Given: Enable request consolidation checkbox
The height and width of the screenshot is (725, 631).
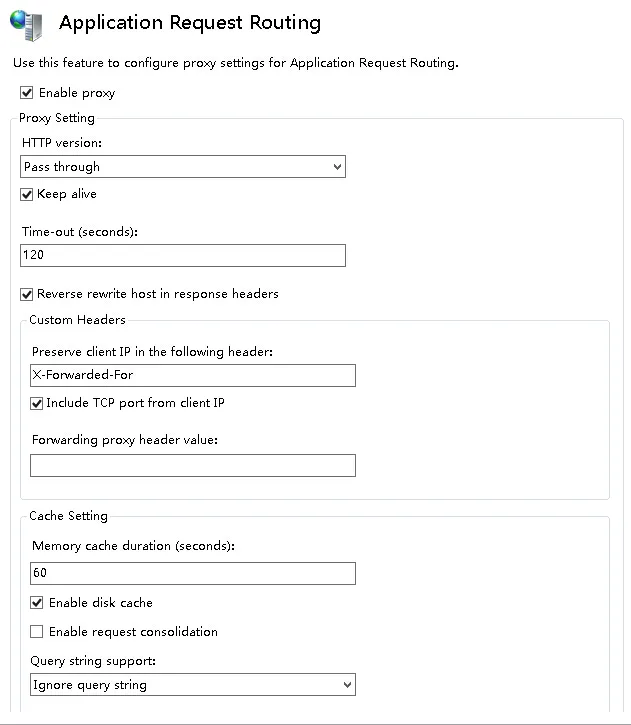Looking at the screenshot, I should [x=37, y=632].
